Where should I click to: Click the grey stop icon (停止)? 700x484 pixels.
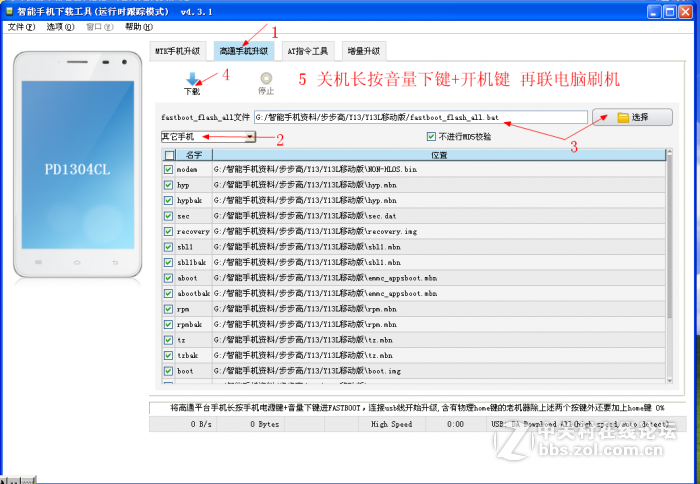click(x=266, y=79)
